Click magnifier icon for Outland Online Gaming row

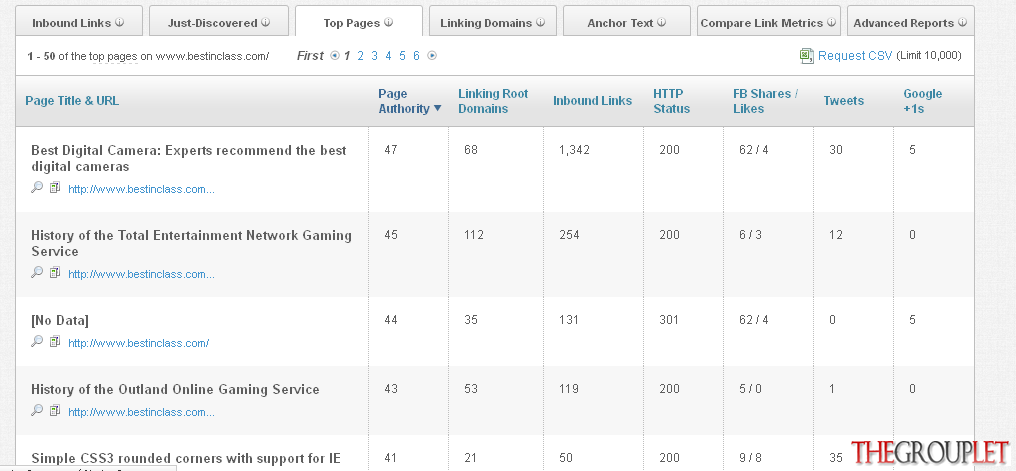pos(37,410)
